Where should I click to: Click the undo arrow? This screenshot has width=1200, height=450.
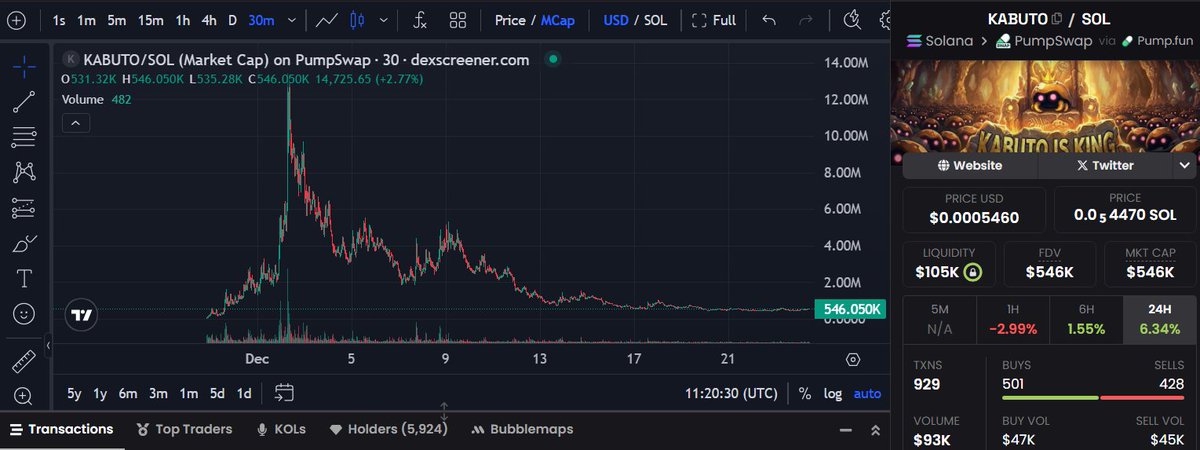768,20
